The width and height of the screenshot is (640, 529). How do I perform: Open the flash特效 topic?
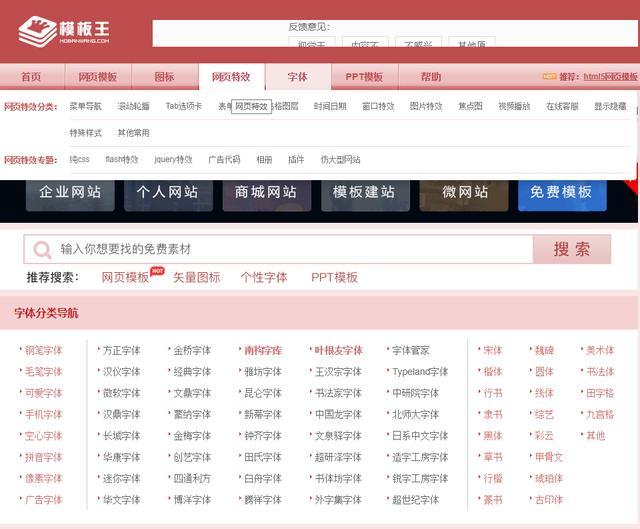pos(122,160)
